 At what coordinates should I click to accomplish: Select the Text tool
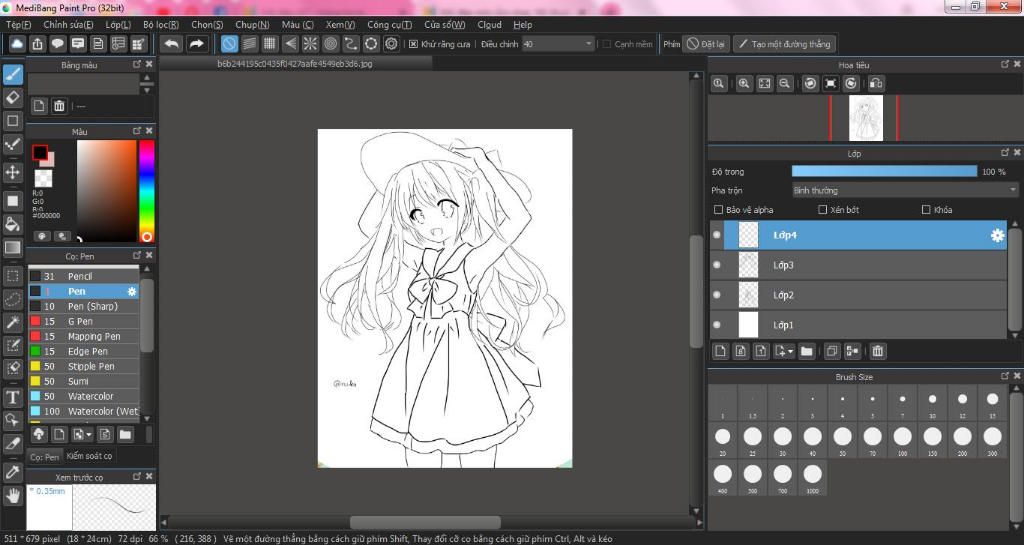13,397
